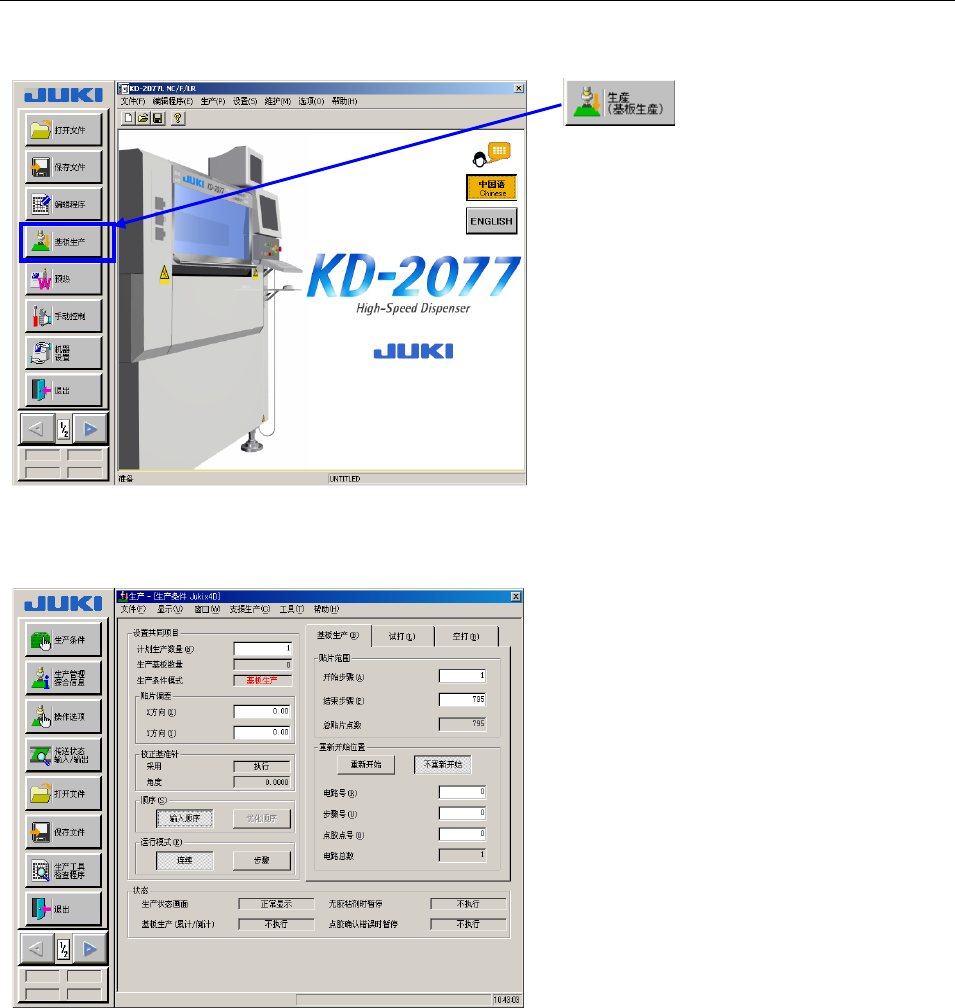Image resolution: width=955 pixels, height=1008 pixels.
Task: Open 手动控制 manual control in KD-2077 sidebar
Action: [64, 316]
